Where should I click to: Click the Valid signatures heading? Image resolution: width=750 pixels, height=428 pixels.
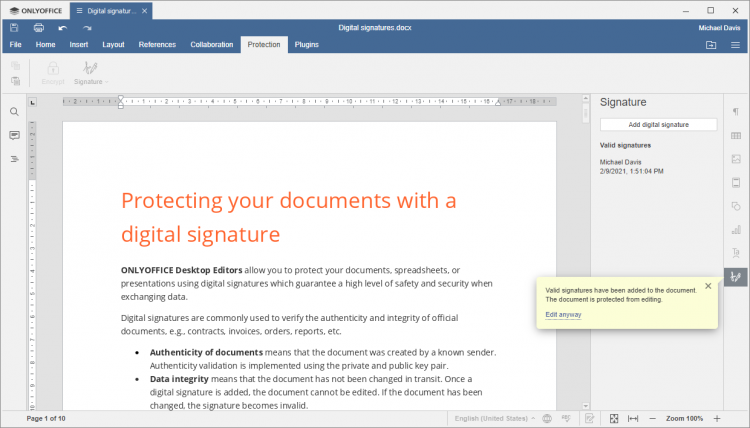[x=625, y=145]
